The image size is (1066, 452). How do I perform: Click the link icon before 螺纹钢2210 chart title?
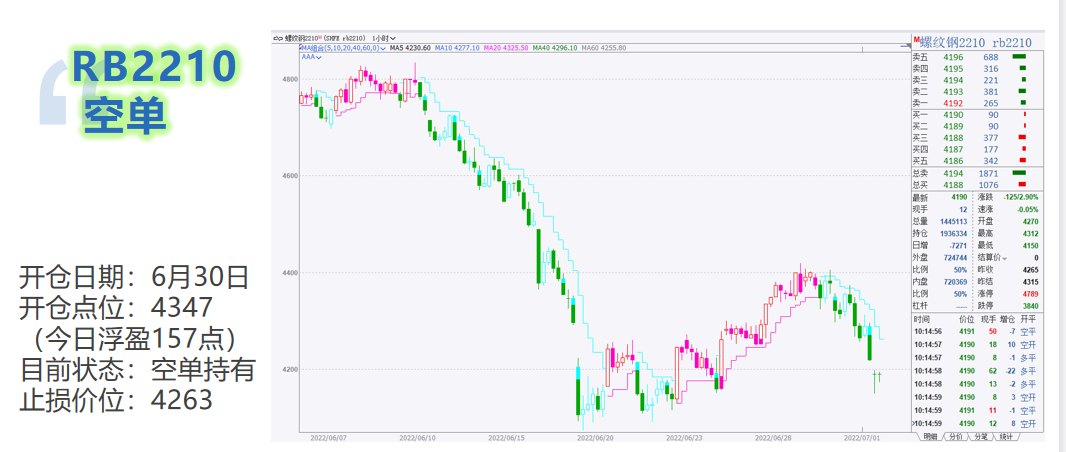click(279, 38)
